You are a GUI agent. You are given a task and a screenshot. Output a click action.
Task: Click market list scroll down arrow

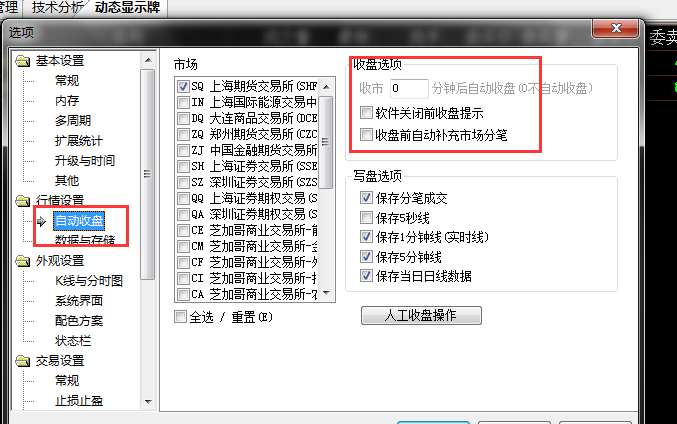click(326, 293)
